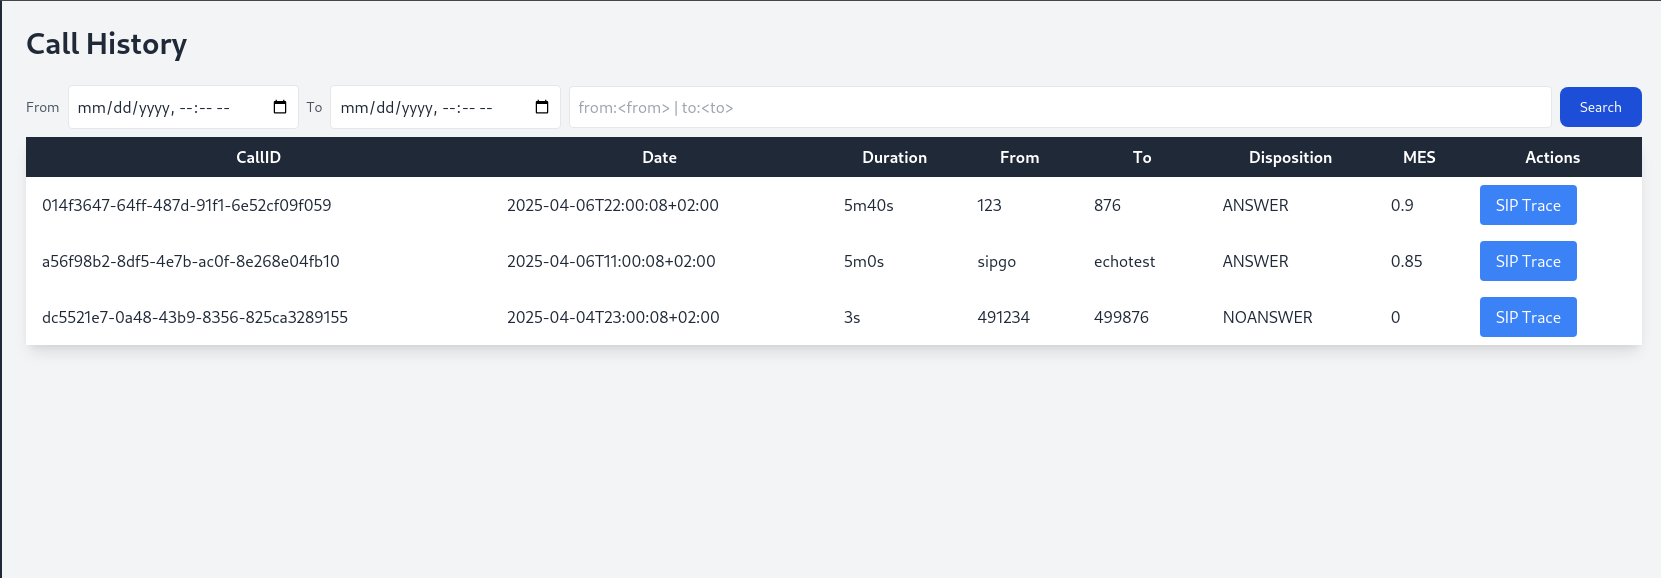Click the 491234 caller number
1661x578 pixels.
(1003, 317)
